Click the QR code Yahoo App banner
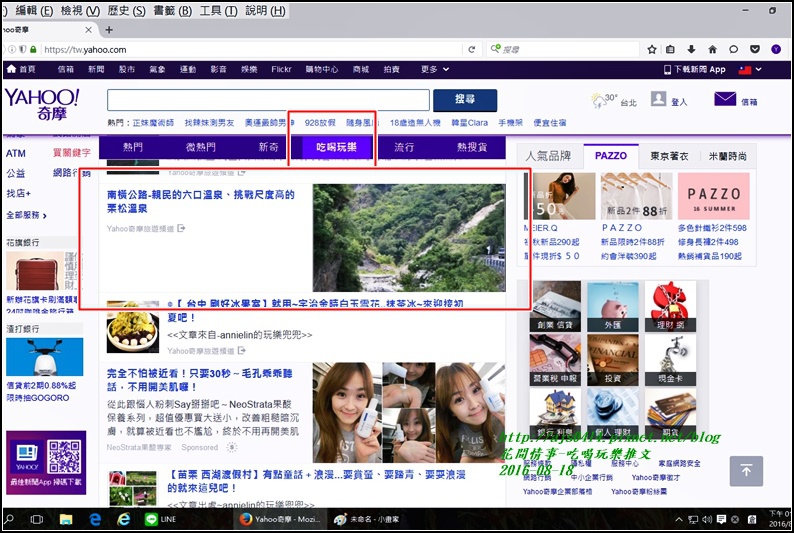Screen dimensions: 794x533 point(46,463)
